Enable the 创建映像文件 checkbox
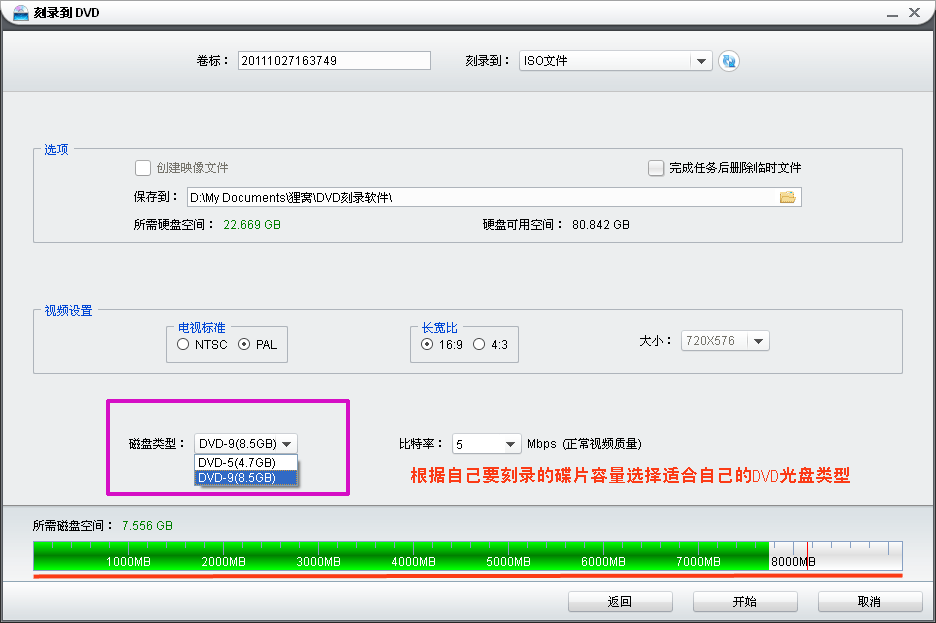 click(143, 168)
